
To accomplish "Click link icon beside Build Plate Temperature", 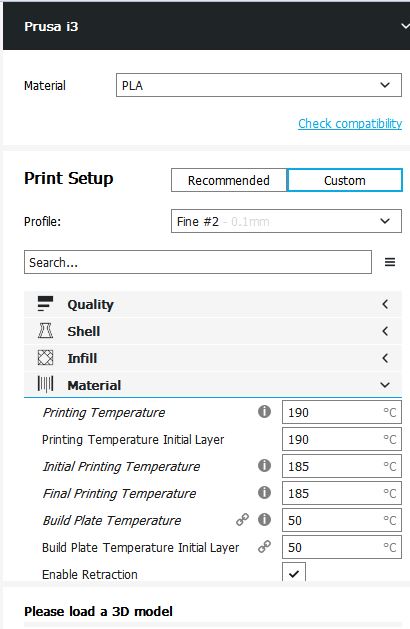I will [242, 519].
